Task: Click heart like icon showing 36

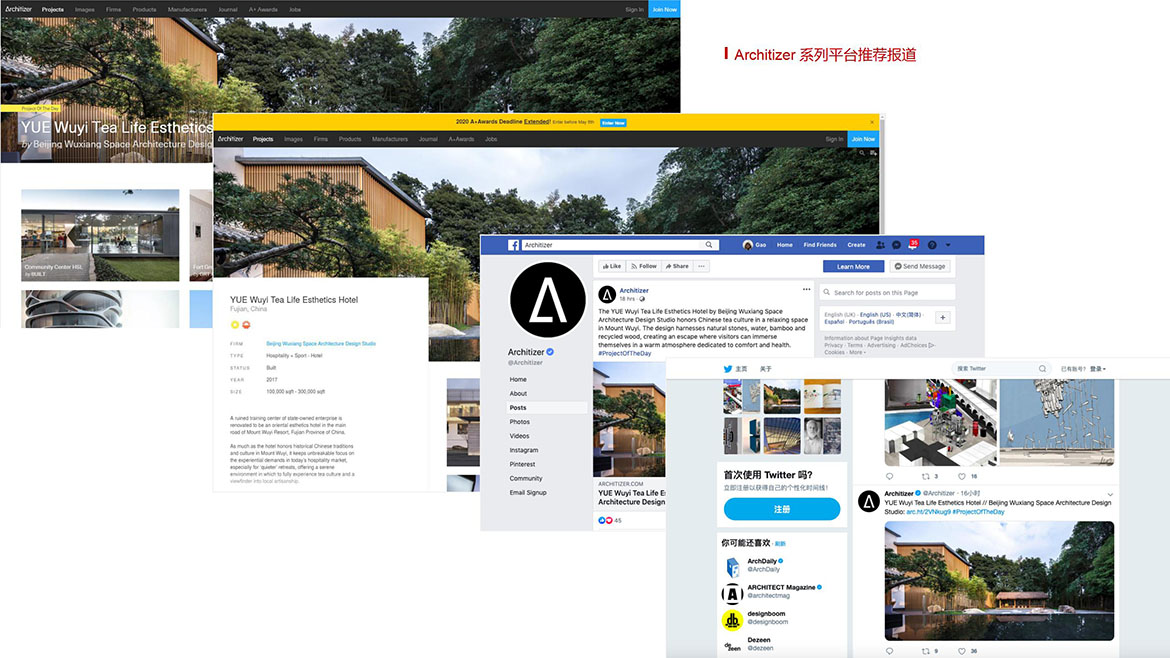Action: (963, 651)
